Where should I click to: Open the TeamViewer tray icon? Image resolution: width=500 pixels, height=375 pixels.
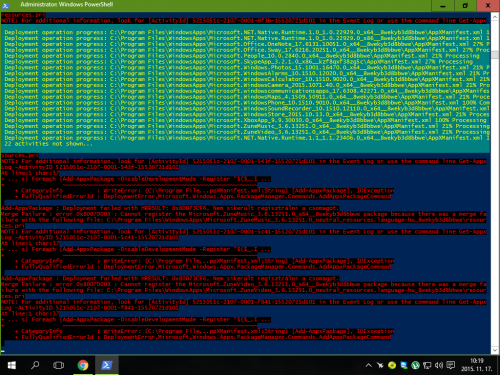click(404, 365)
